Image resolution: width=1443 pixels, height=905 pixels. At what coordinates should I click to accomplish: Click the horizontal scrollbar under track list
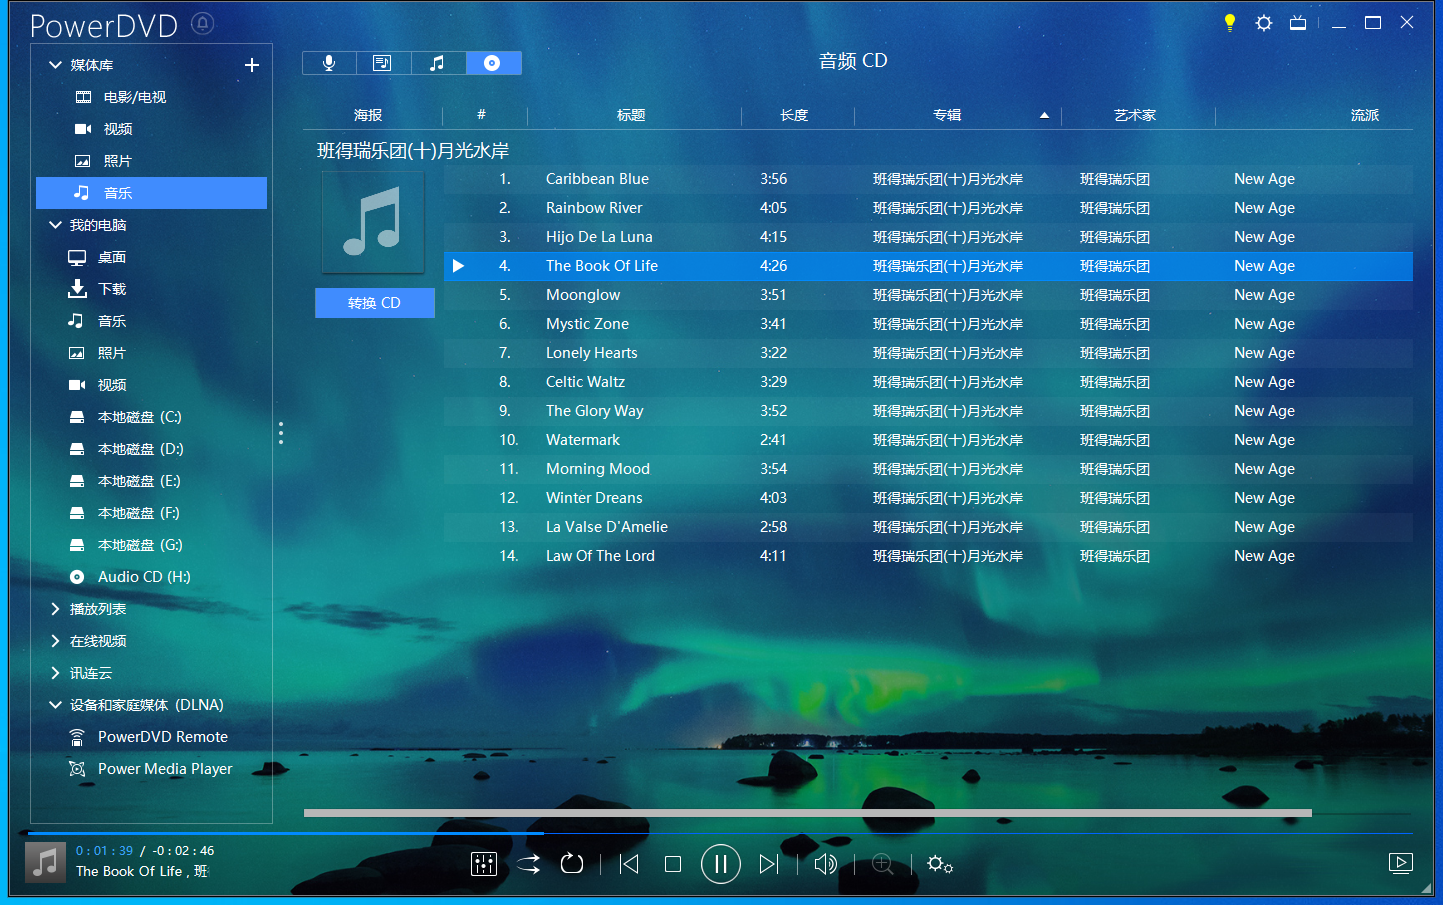pyautogui.click(x=807, y=813)
